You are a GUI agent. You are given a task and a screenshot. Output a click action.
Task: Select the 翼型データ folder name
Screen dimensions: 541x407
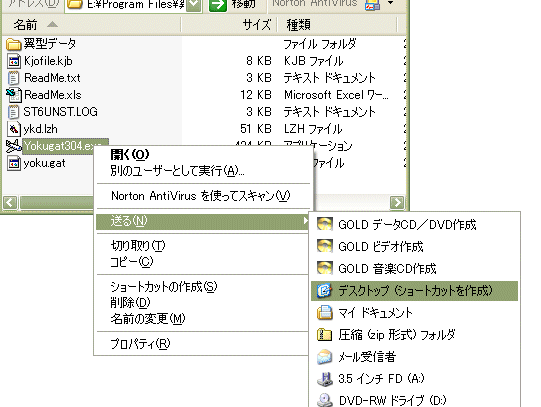50,44
